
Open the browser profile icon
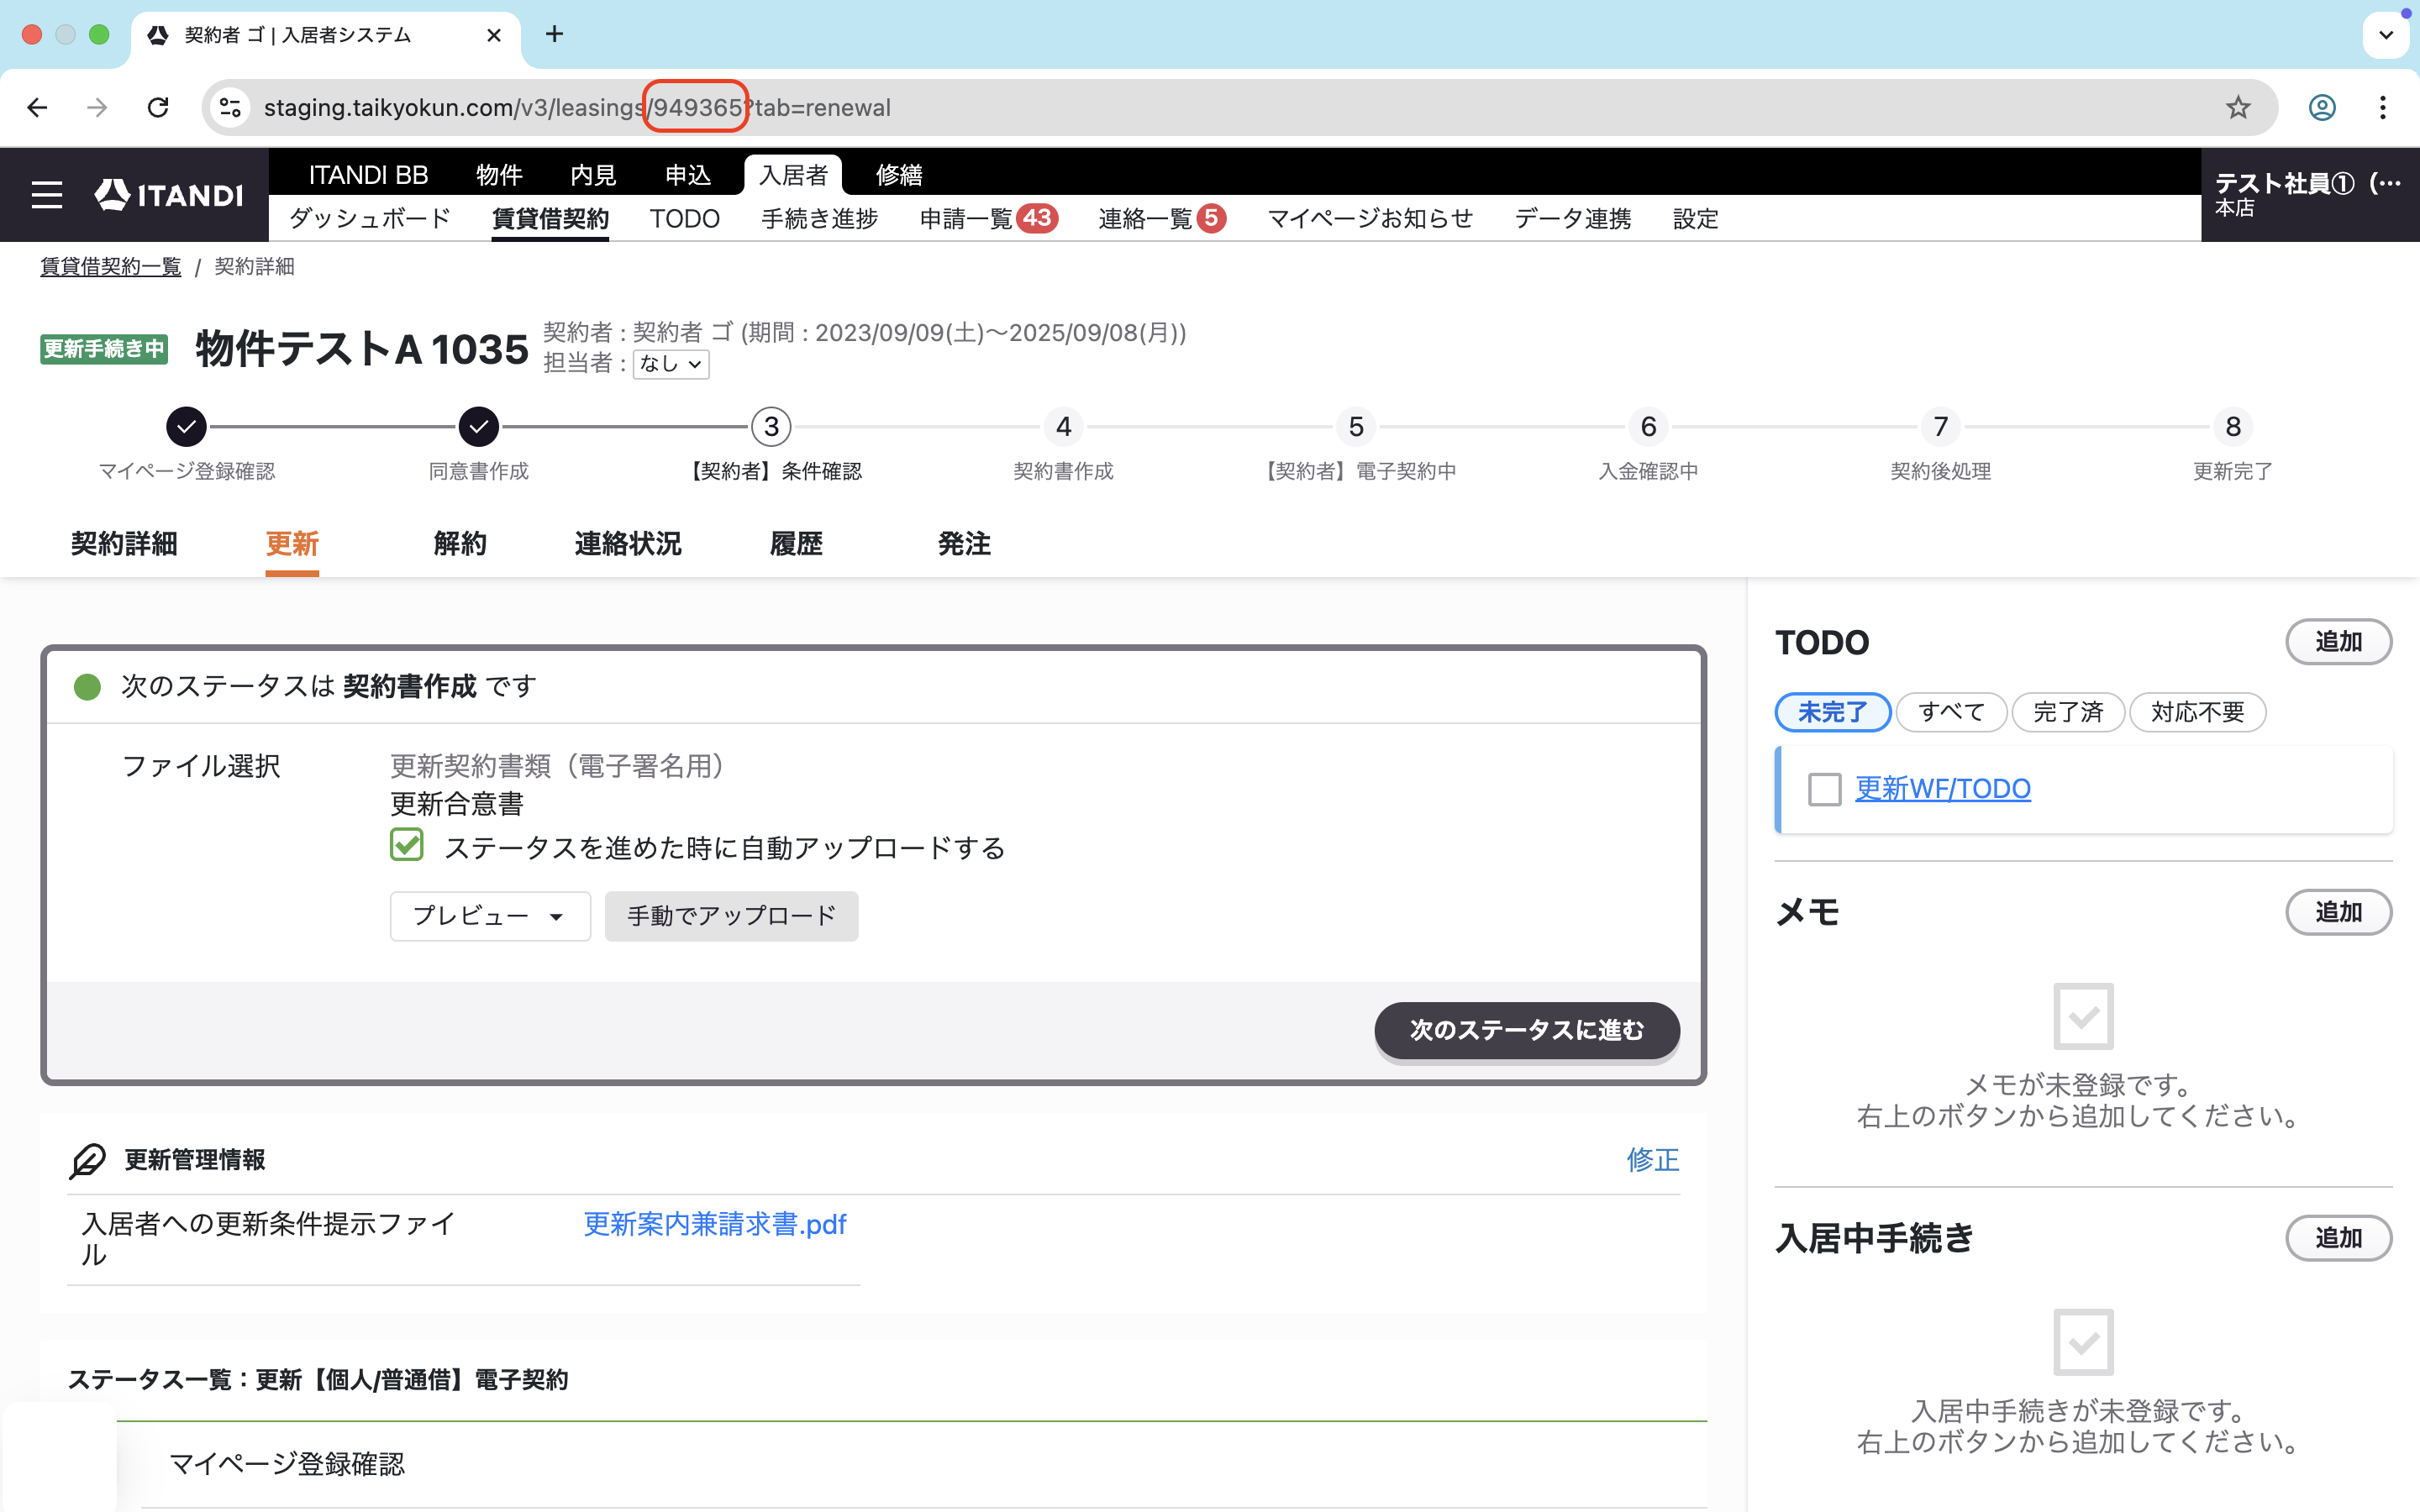click(2322, 108)
